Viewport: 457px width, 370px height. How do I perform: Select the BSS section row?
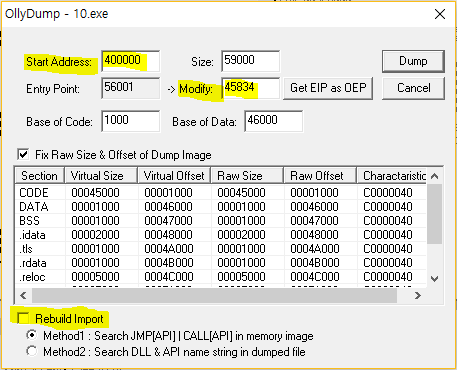[x=221, y=221]
